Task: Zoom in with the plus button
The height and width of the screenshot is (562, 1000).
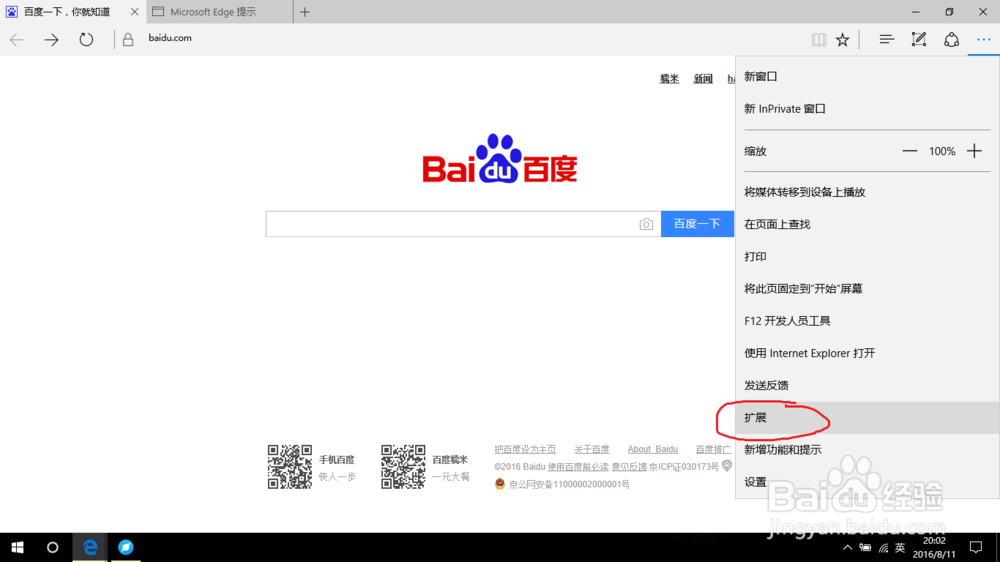Action: point(974,151)
